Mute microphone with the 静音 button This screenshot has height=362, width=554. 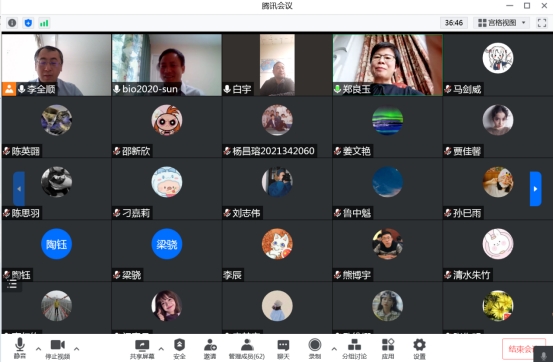(20, 348)
